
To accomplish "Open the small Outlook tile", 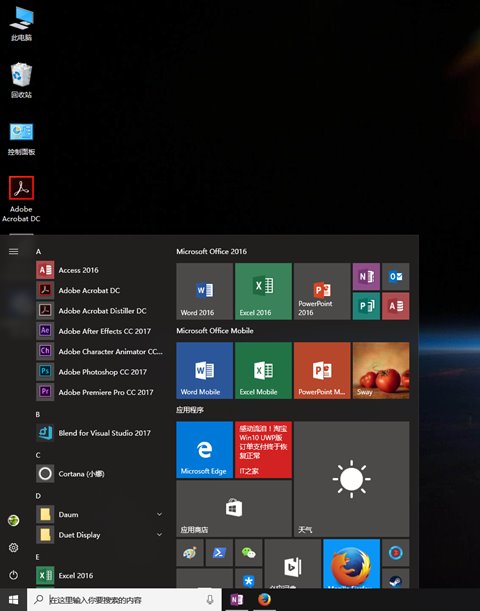I will [x=396, y=277].
